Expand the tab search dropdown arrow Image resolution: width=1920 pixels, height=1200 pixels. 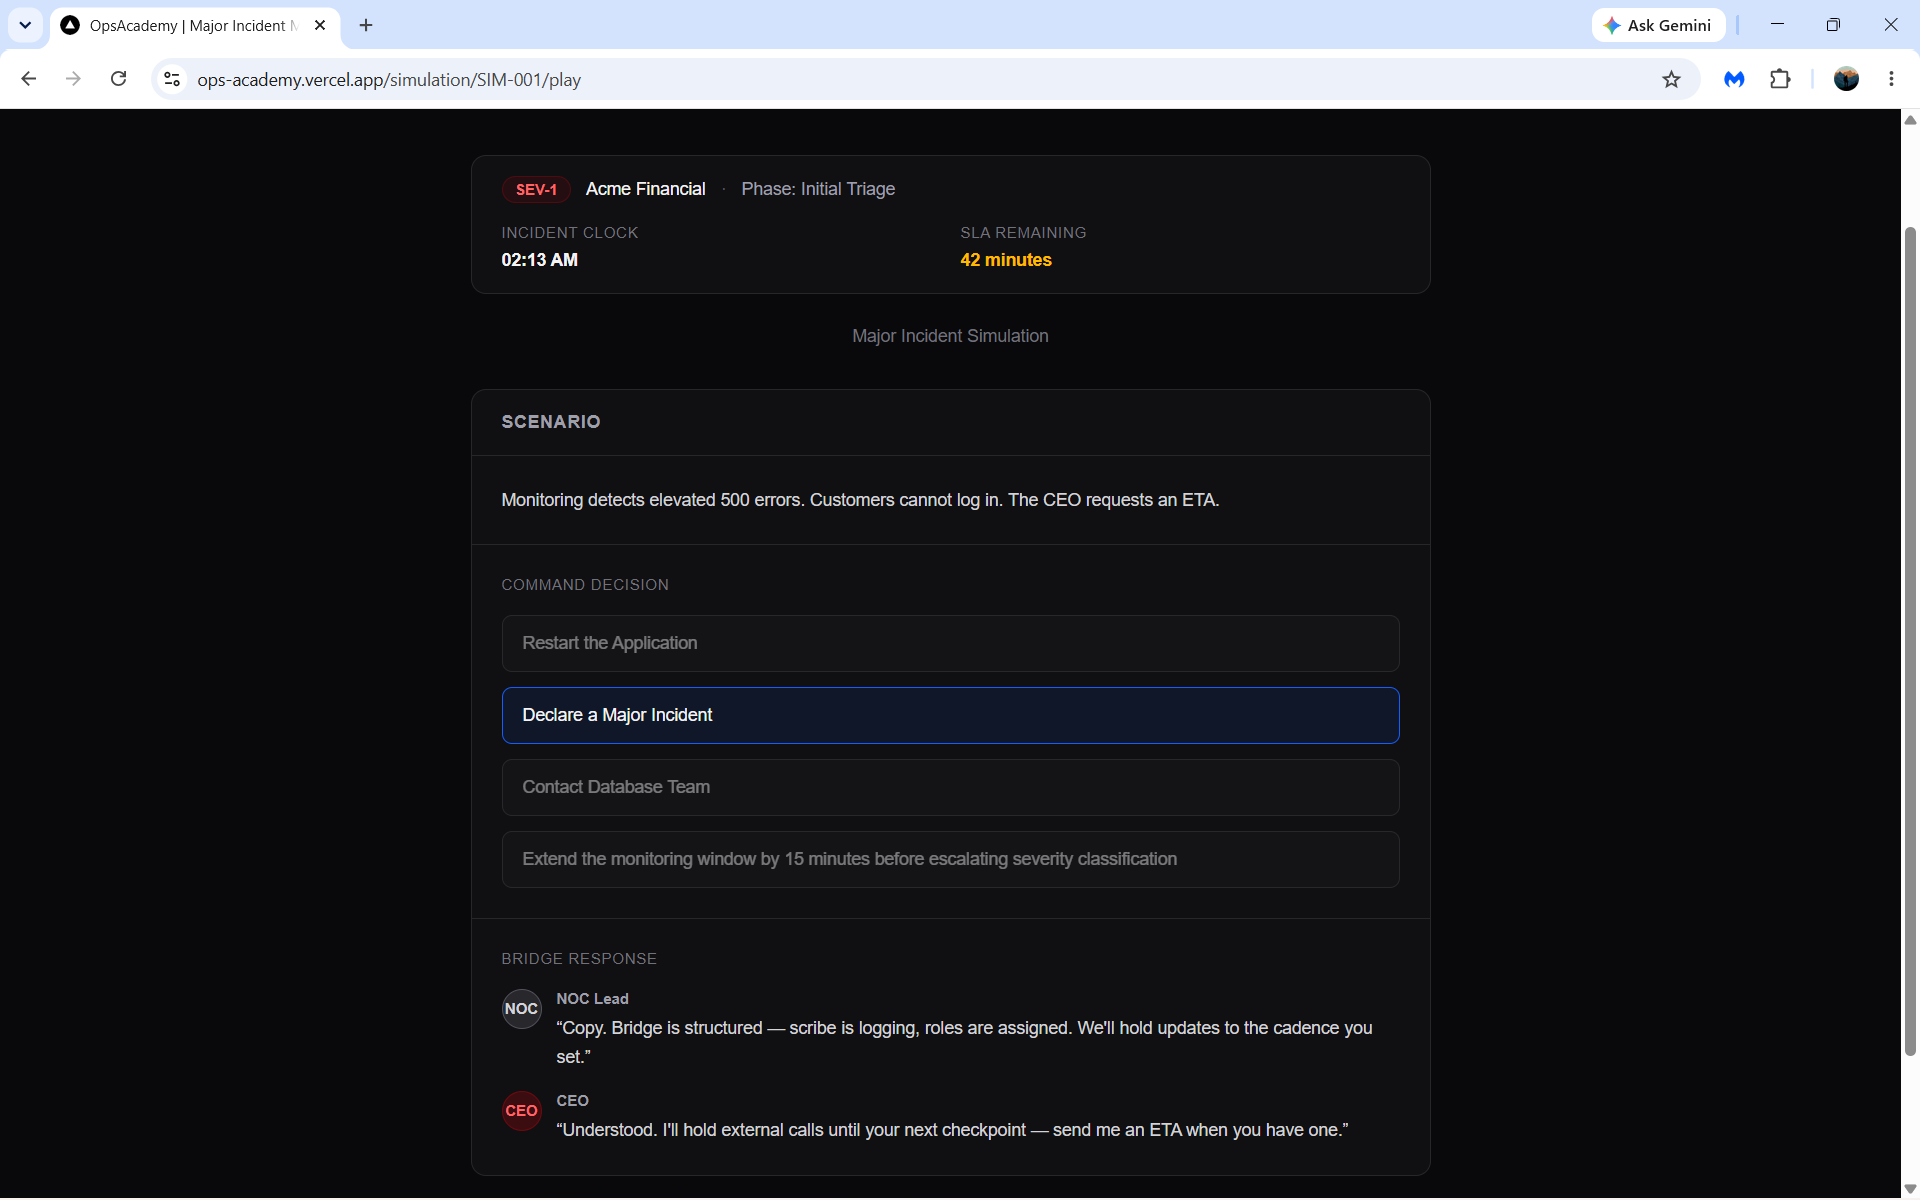(x=25, y=25)
